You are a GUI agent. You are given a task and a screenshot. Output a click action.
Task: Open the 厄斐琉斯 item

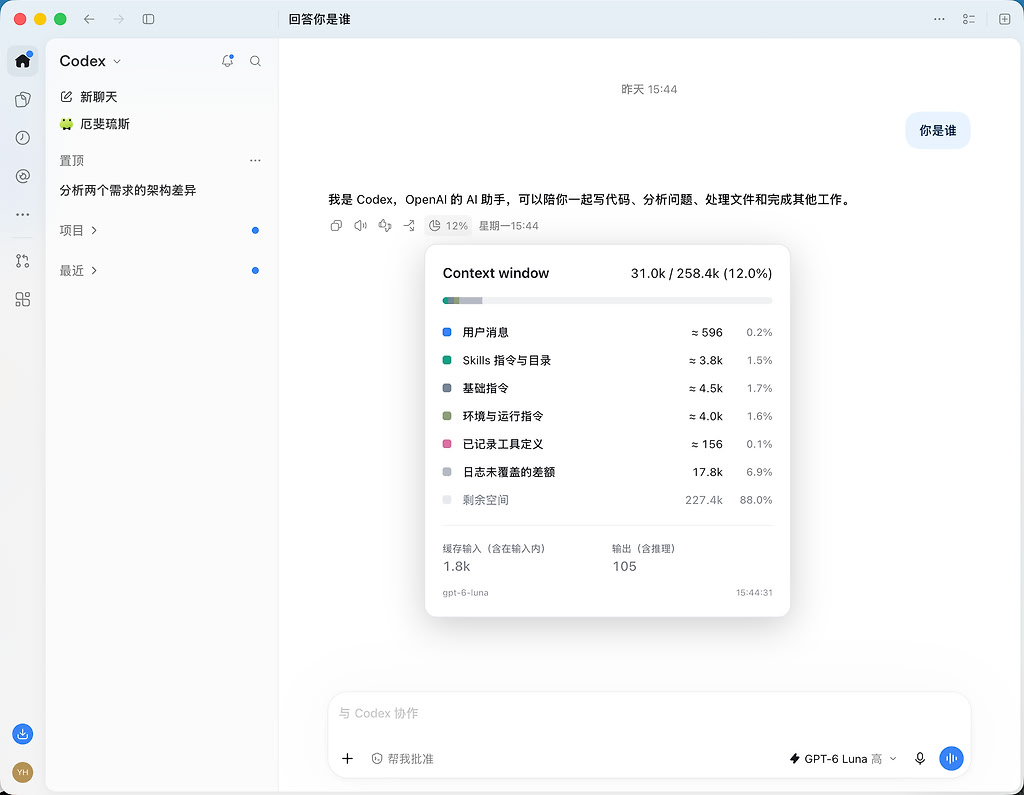pyautogui.click(x=95, y=124)
